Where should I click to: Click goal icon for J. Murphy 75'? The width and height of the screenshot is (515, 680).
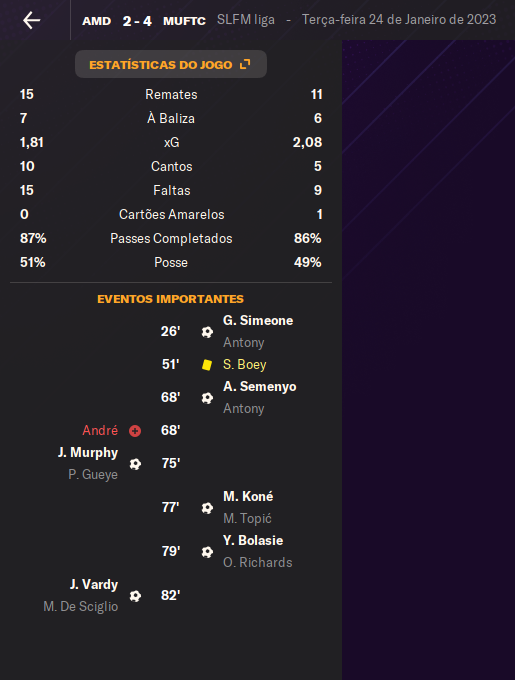pyautogui.click(x=135, y=464)
